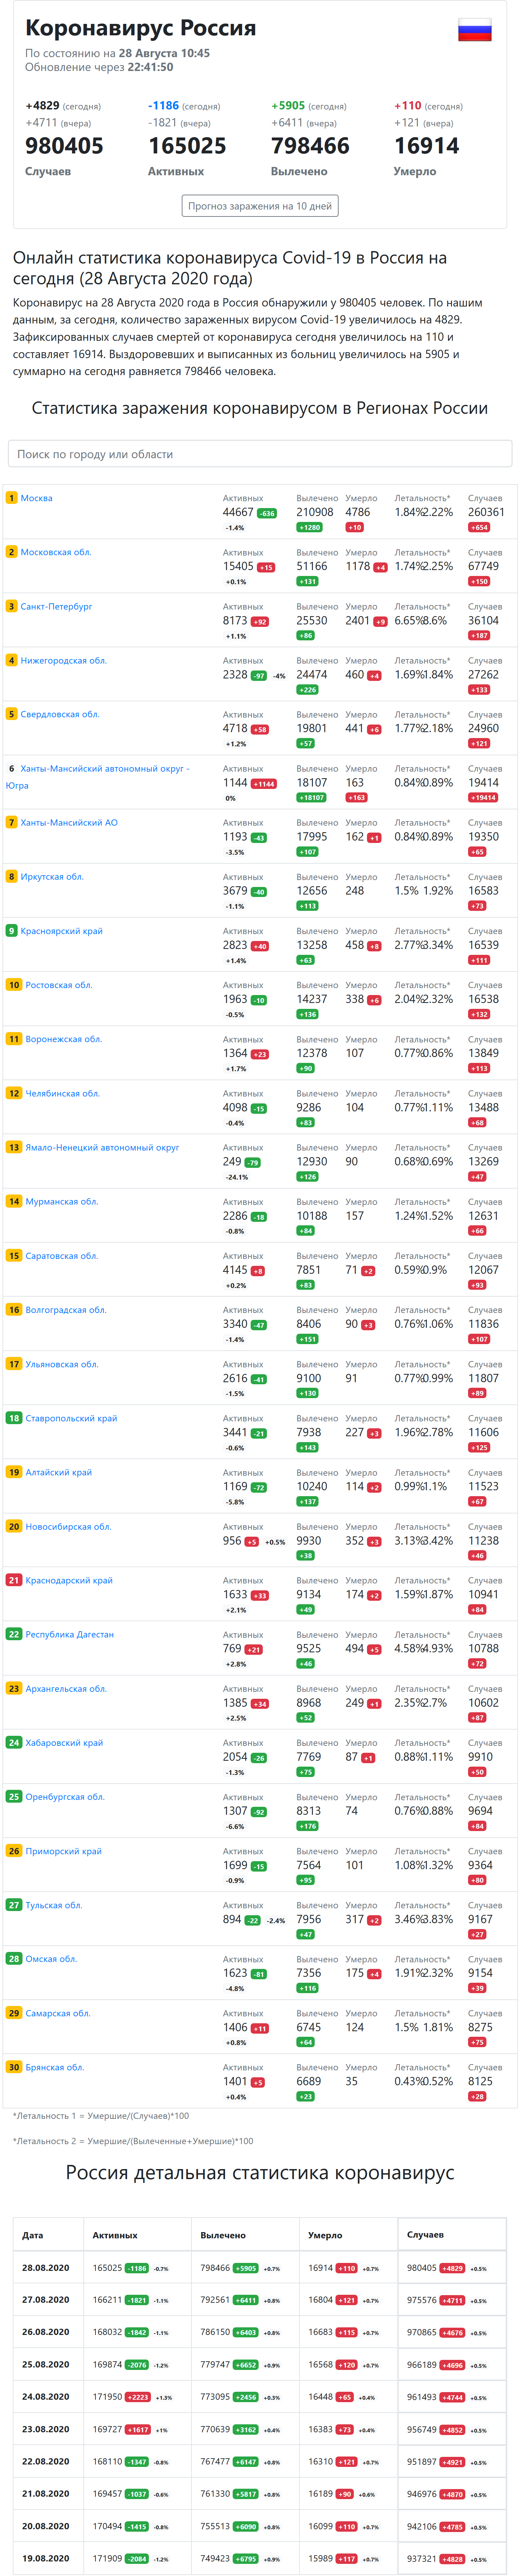Click red rank badge 21 beside Краснодарский край
The height and width of the screenshot is (2576, 520).
[x=14, y=1580]
